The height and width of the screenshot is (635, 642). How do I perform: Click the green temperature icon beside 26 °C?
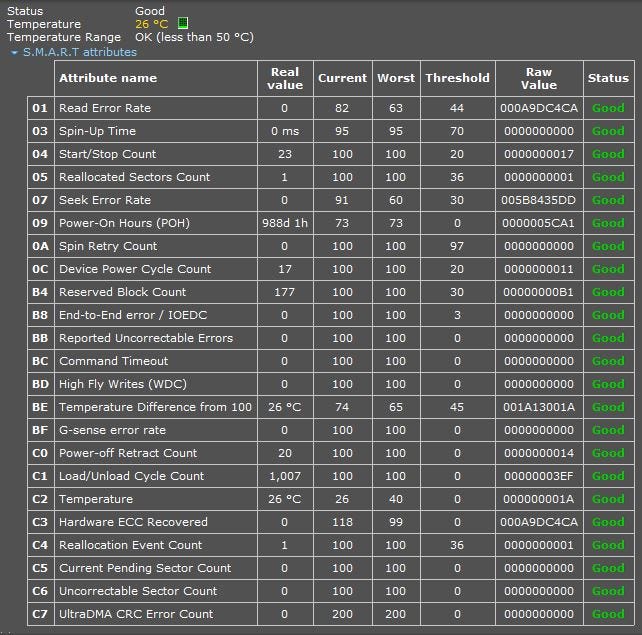(183, 23)
